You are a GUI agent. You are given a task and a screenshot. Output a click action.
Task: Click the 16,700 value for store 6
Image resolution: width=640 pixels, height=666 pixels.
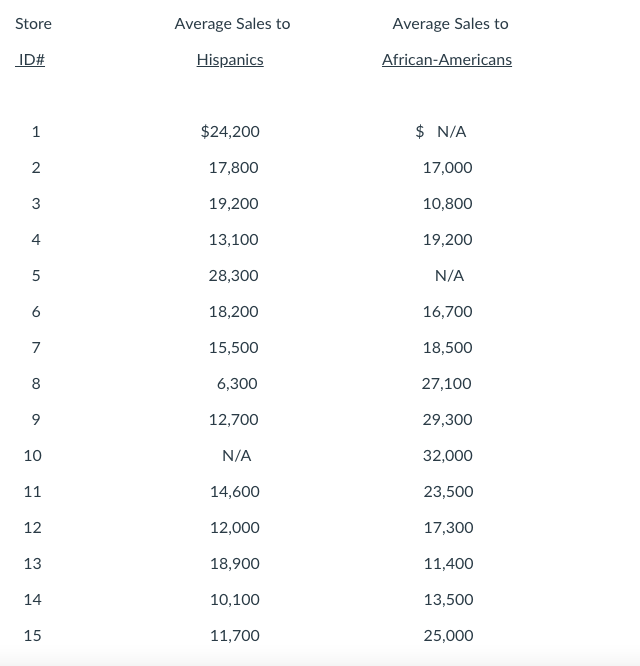pyautogui.click(x=447, y=311)
